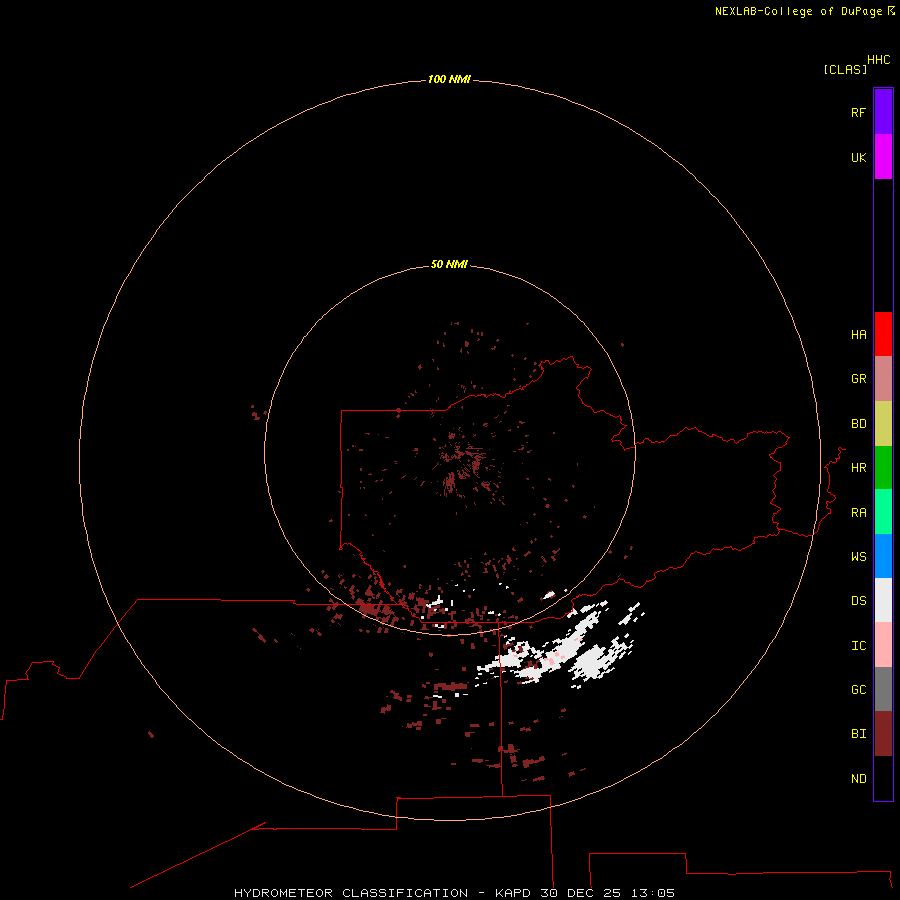This screenshot has height=900, width=900.
Task: Select the GR legend color block
Action: click(883, 379)
